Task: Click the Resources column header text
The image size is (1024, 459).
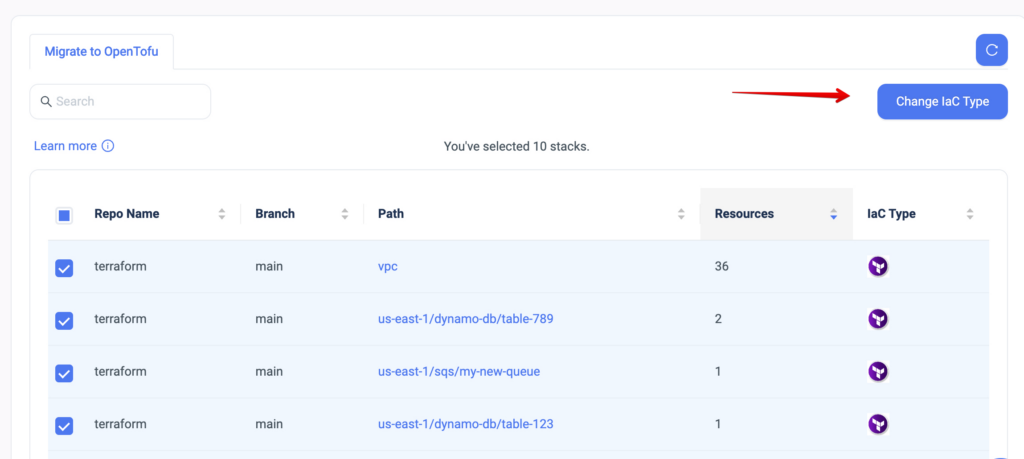Action: pyautogui.click(x=744, y=214)
